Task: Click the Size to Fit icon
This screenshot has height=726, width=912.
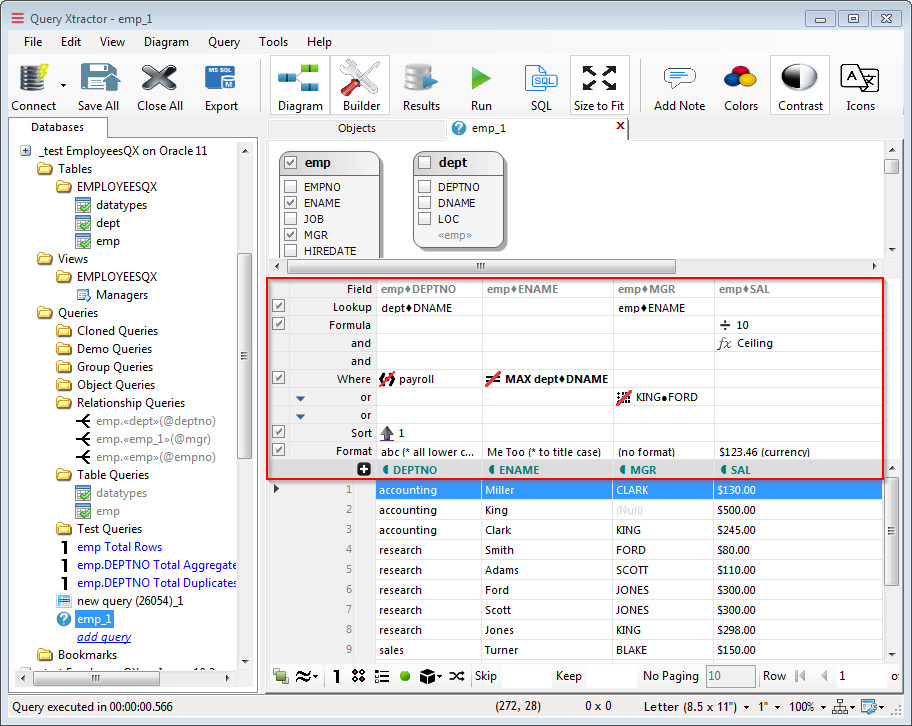Action: [x=599, y=79]
